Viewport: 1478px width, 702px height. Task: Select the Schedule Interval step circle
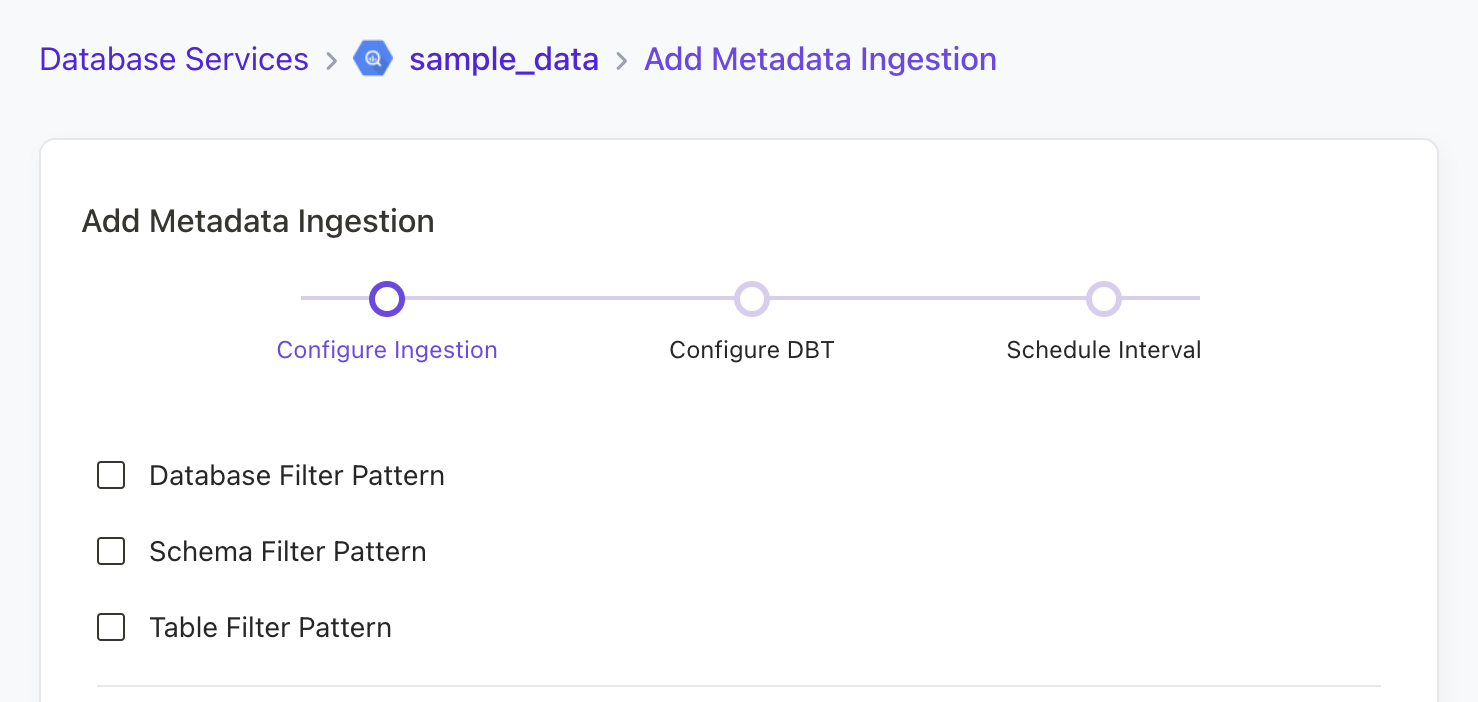pos(1103,298)
